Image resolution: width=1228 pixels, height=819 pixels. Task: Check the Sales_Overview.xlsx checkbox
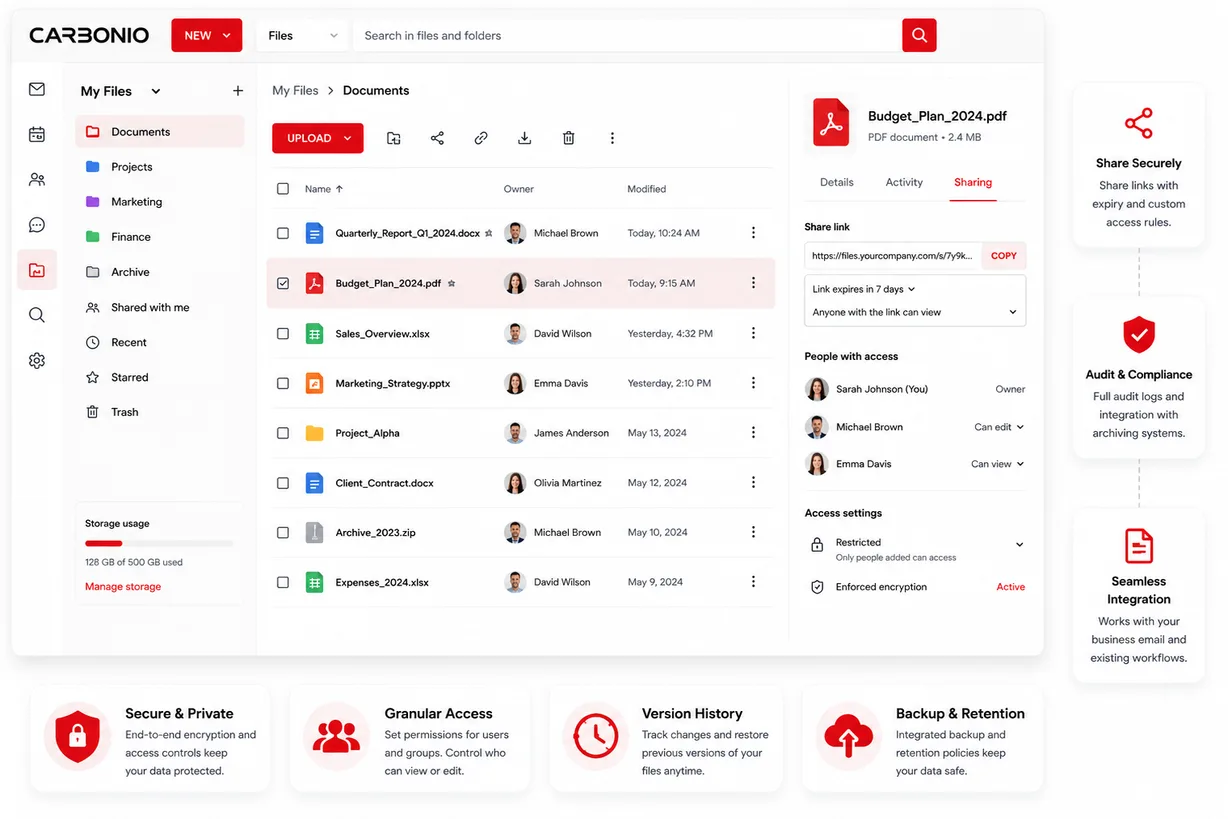coord(283,333)
